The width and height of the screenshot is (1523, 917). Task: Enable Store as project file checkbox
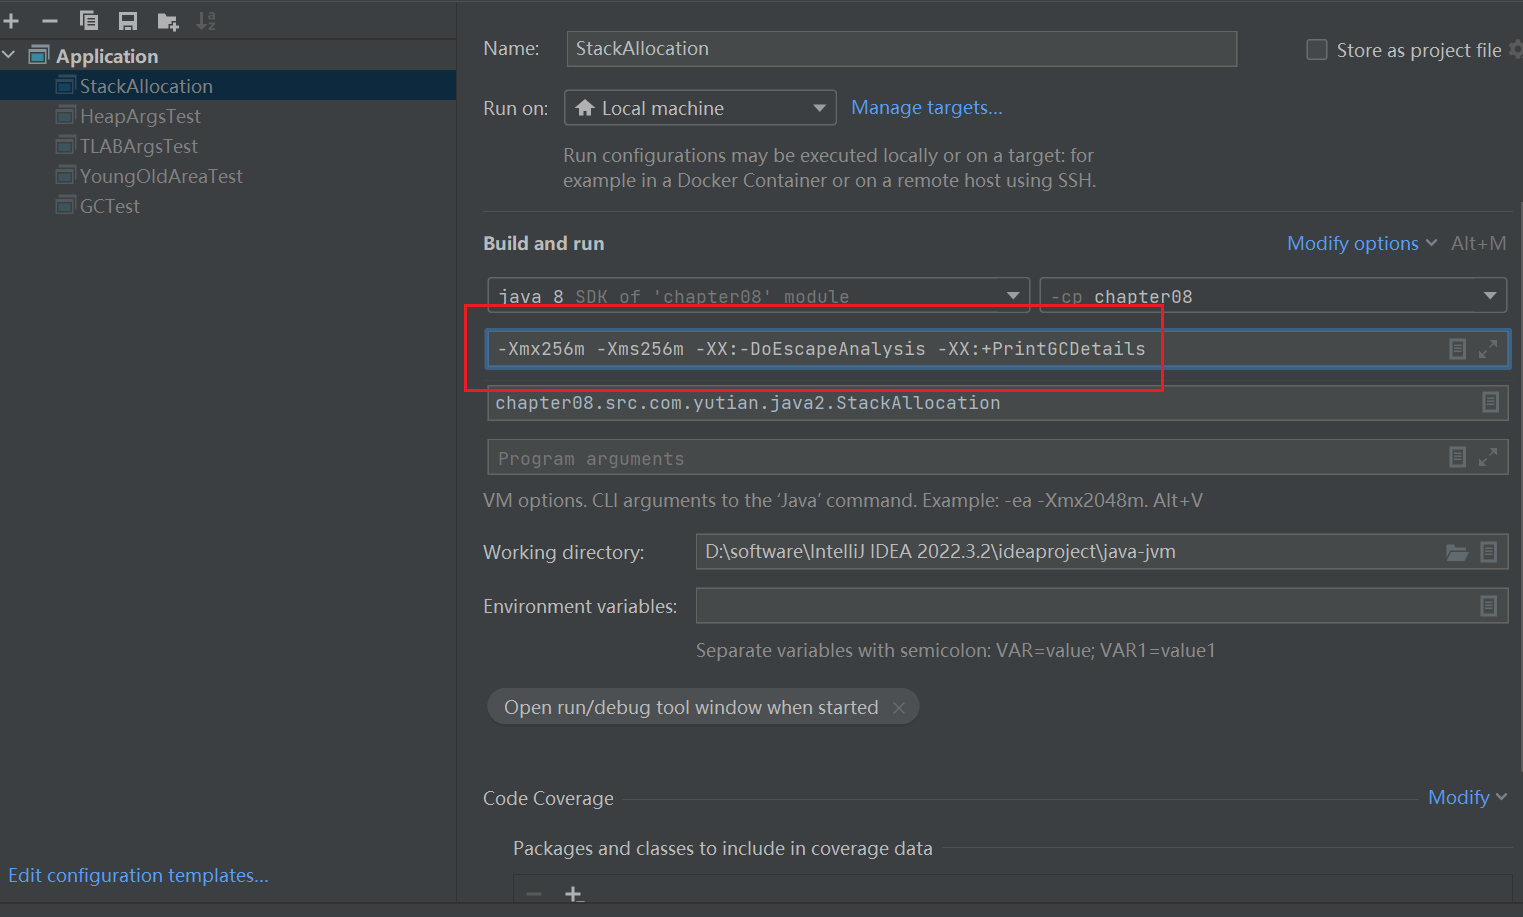tap(1317, 50)
